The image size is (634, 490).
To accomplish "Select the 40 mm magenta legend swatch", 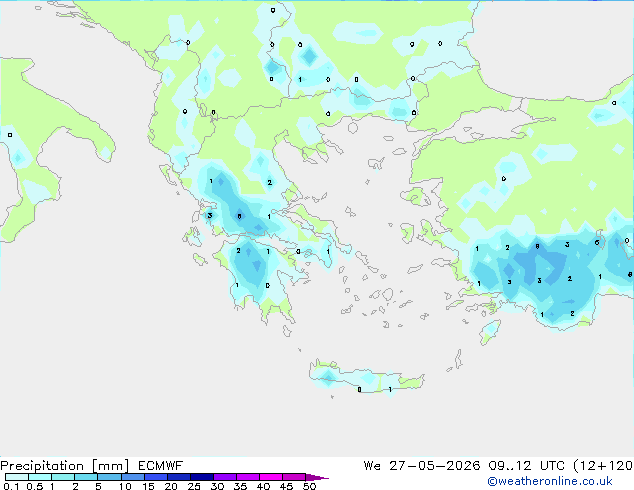I will coord(271,477).
